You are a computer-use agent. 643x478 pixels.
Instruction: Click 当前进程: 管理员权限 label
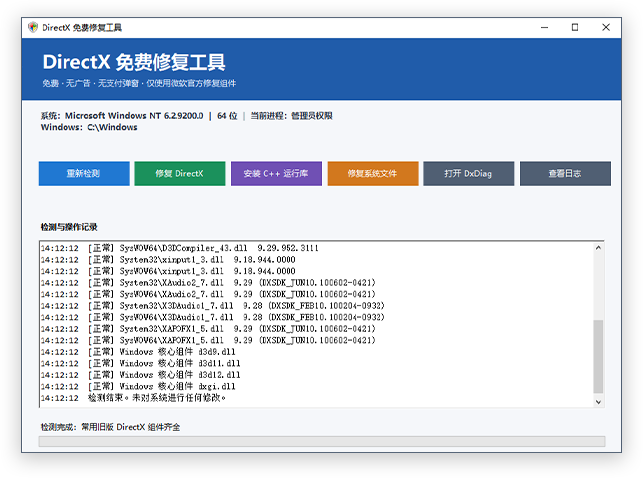pyautogui.click(x=292, y=116)
